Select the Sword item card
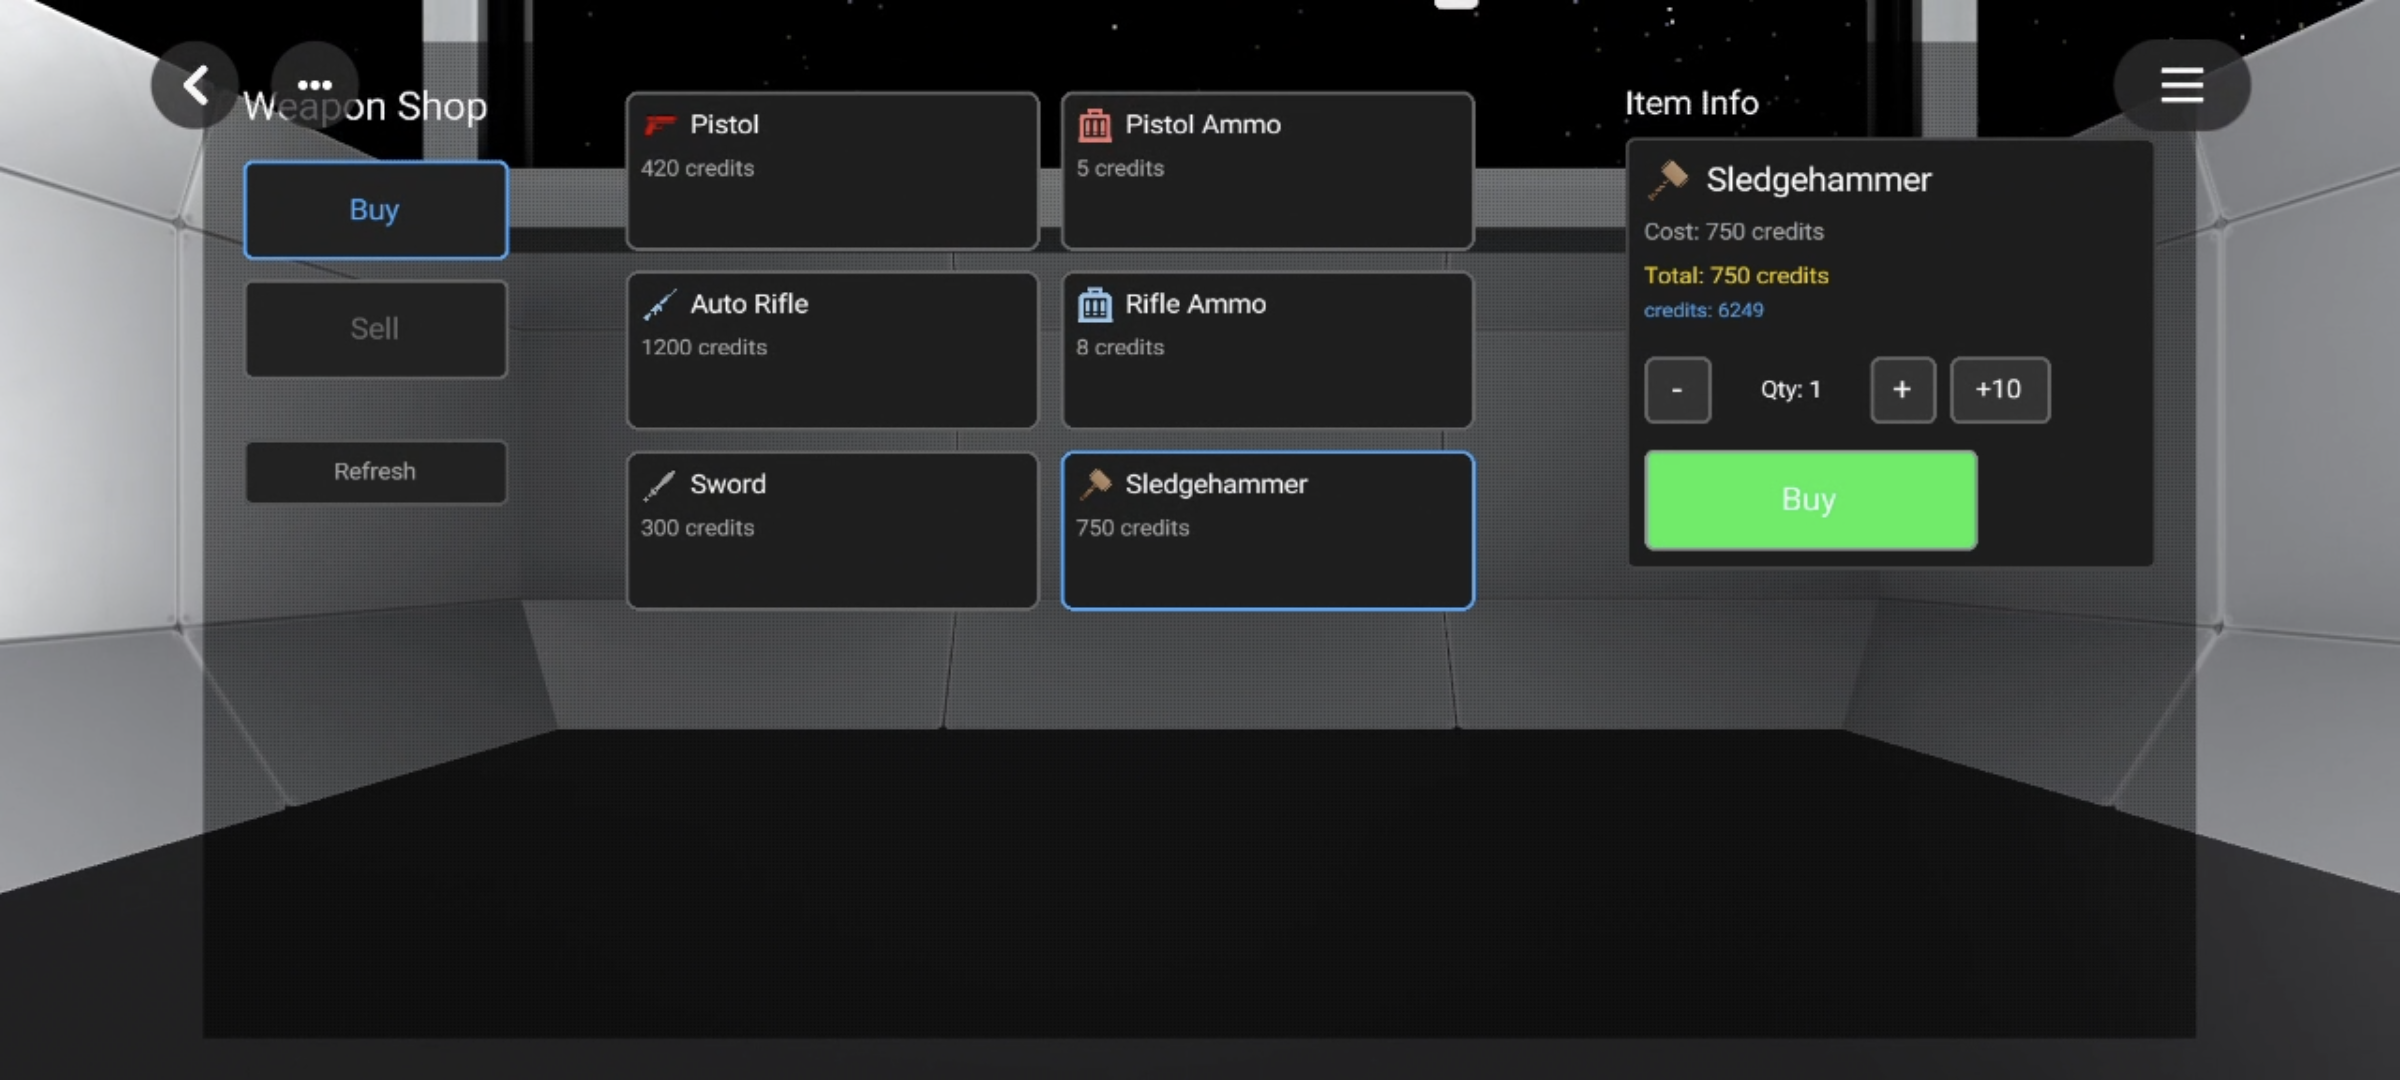Screen dimensions: 2400x1080 coord(832,530)
